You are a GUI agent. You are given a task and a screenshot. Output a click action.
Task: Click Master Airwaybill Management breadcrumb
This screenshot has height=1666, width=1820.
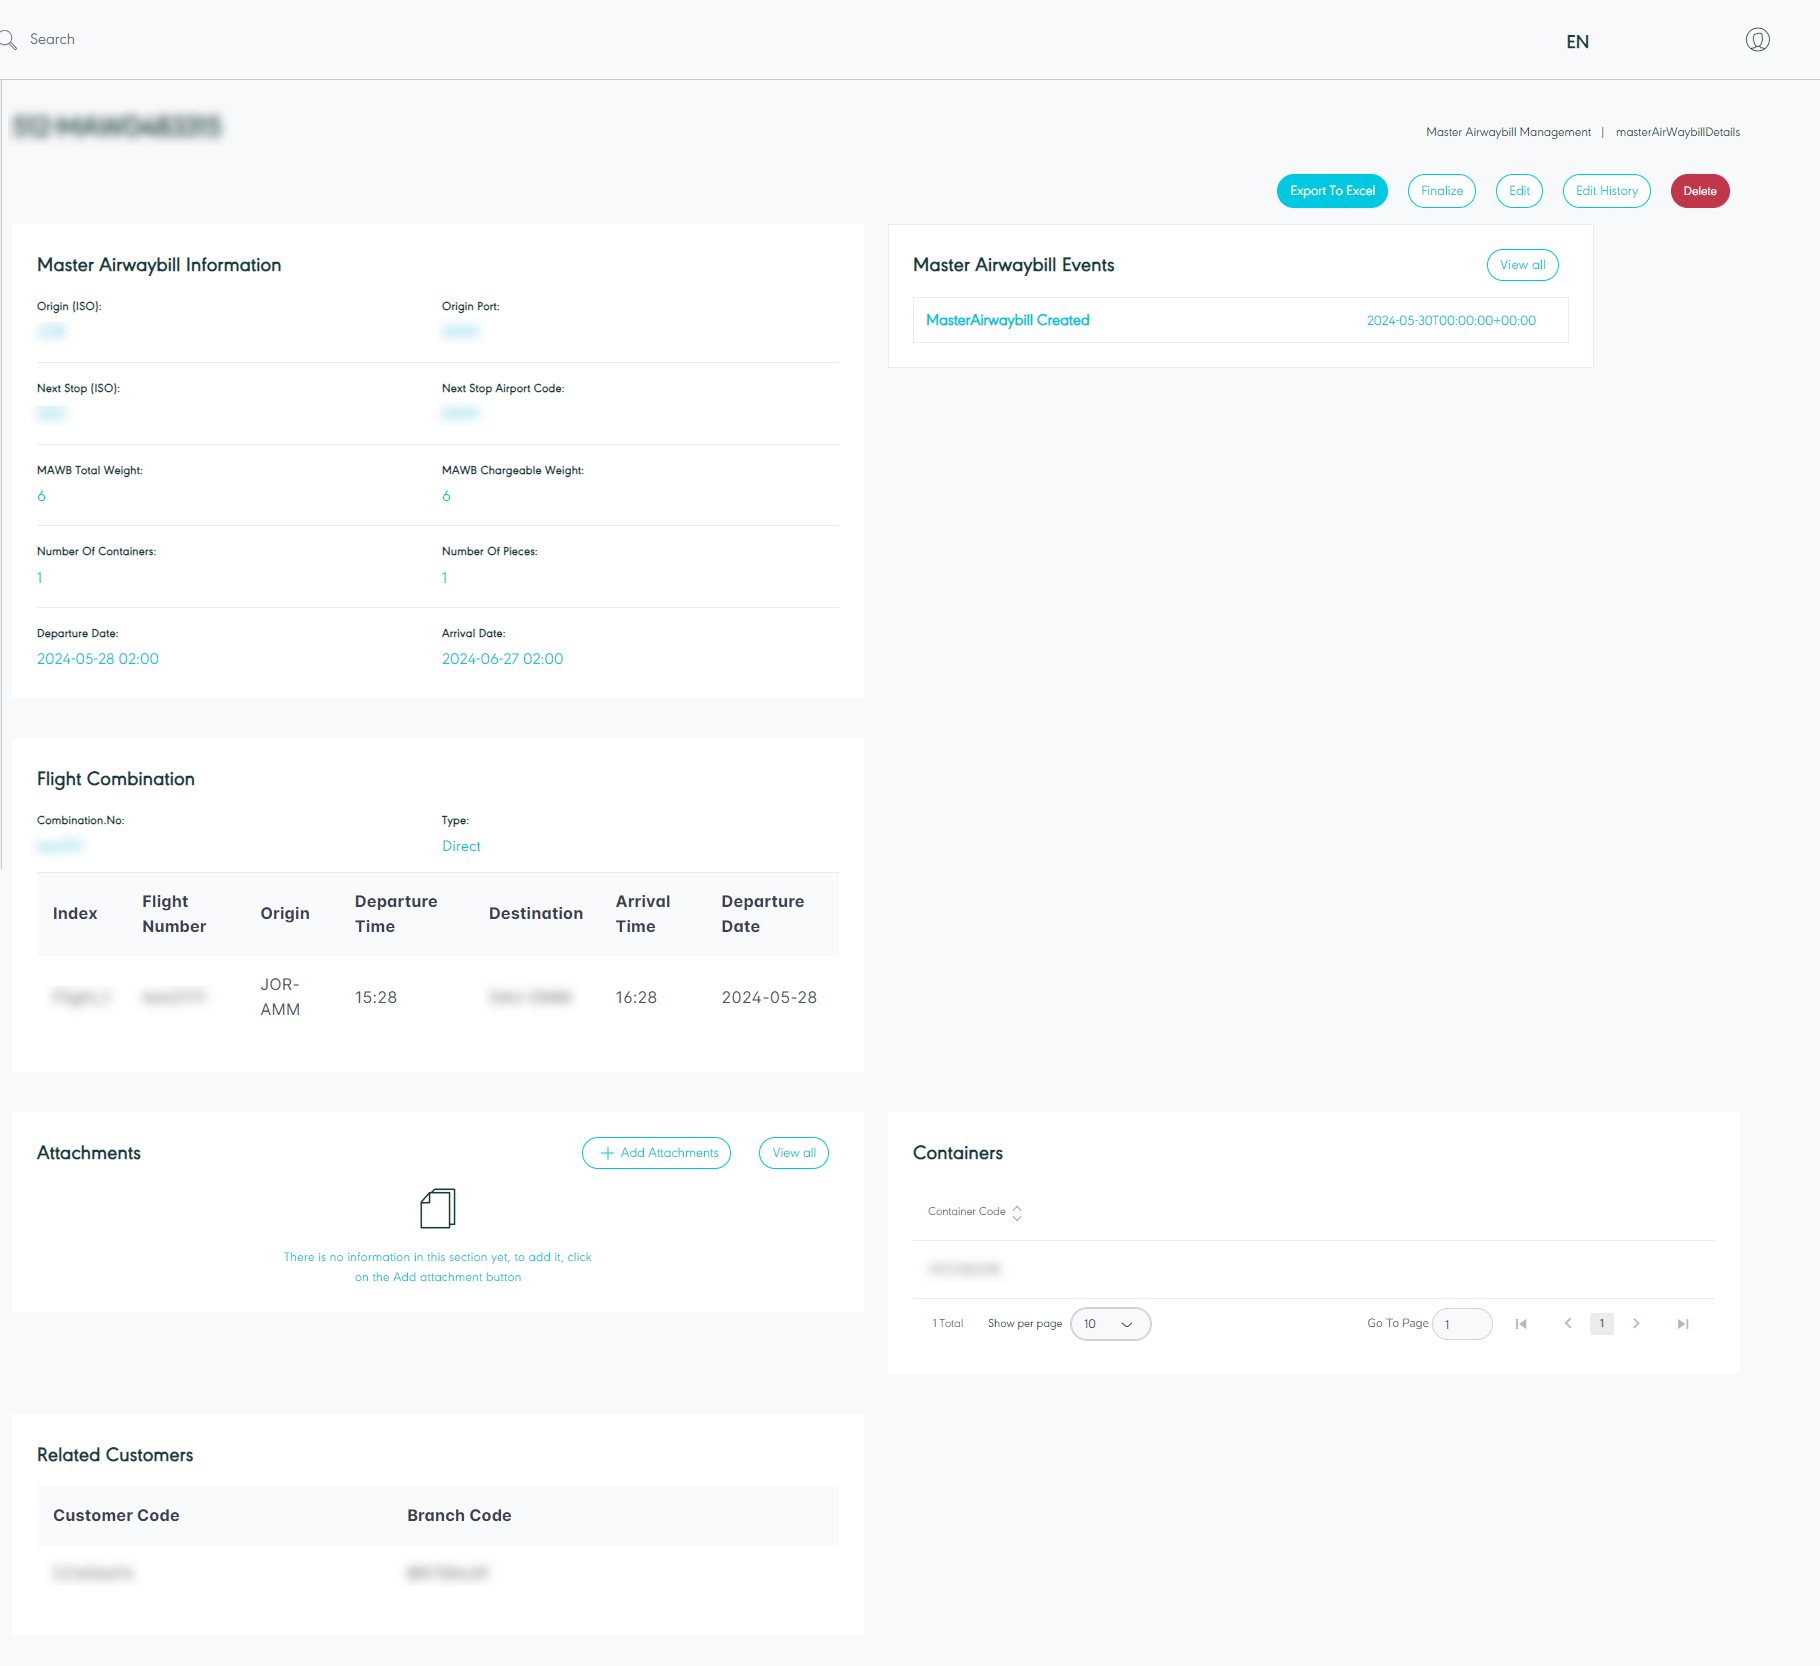point(1508,132)
